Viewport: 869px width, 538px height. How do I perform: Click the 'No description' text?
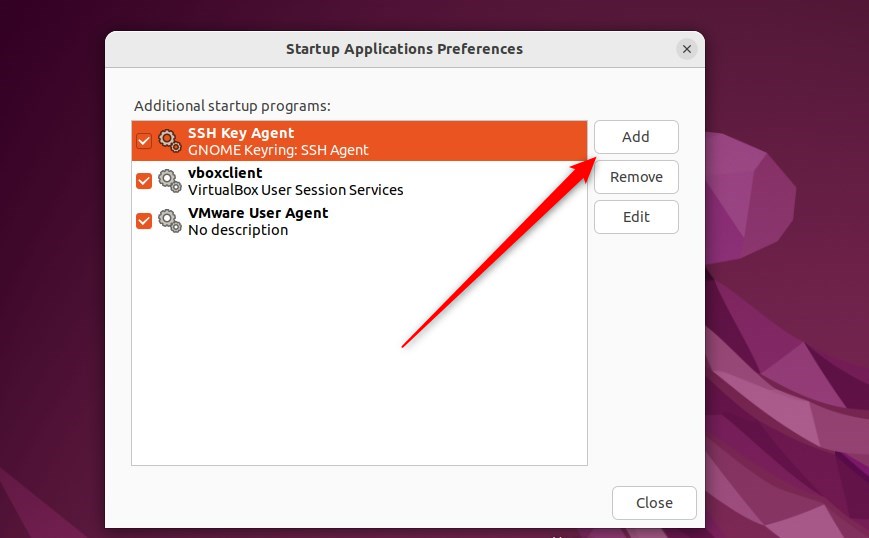click(x=238, y=230)
